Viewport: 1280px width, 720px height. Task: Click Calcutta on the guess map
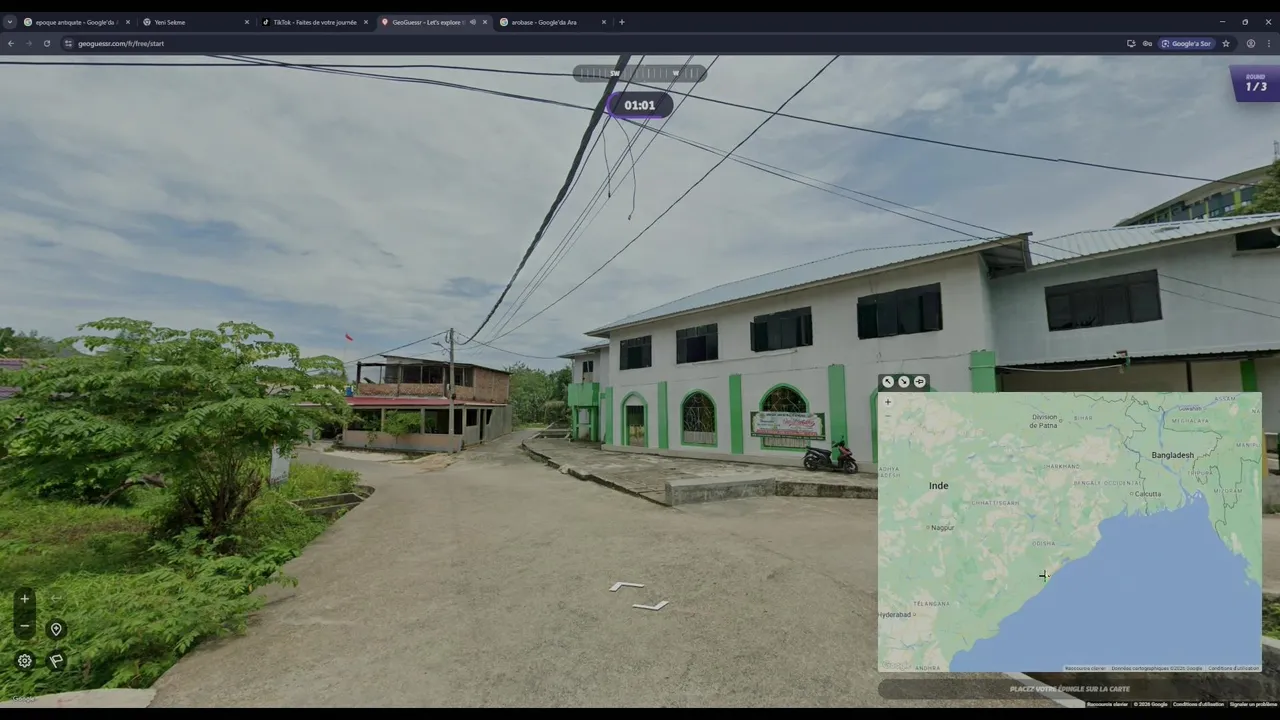(1147, 494)
